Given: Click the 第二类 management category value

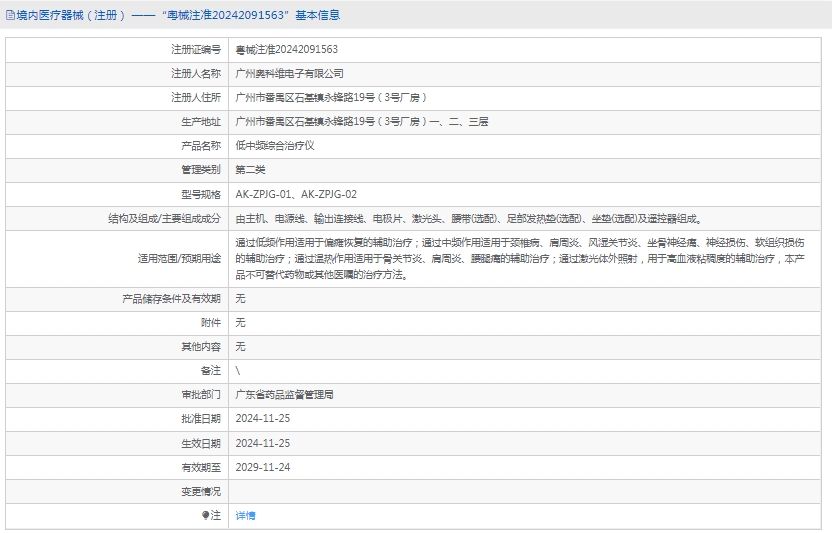Looking at the screenshot, I should (x=250, y=170).
